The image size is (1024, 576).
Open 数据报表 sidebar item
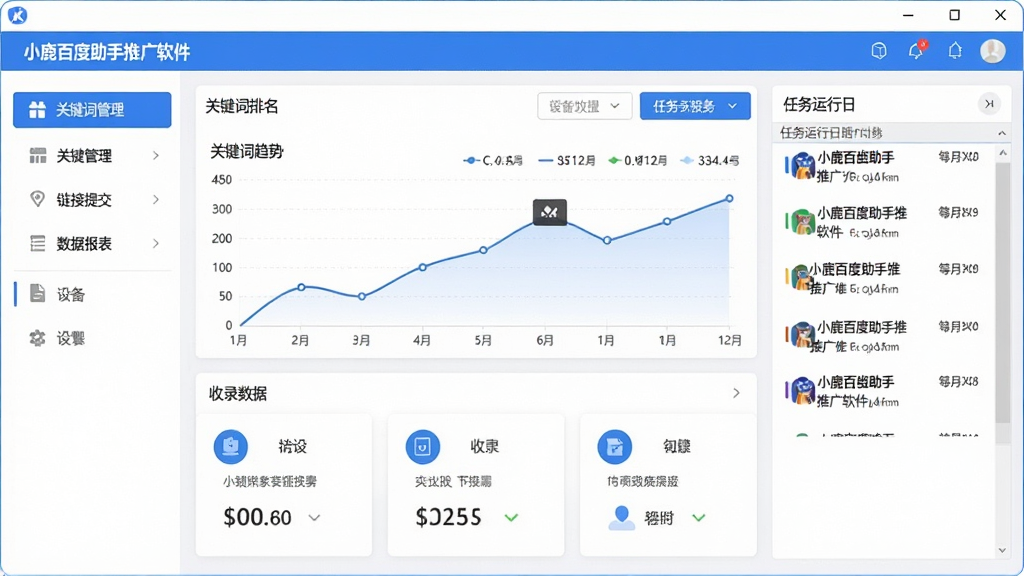92,244
